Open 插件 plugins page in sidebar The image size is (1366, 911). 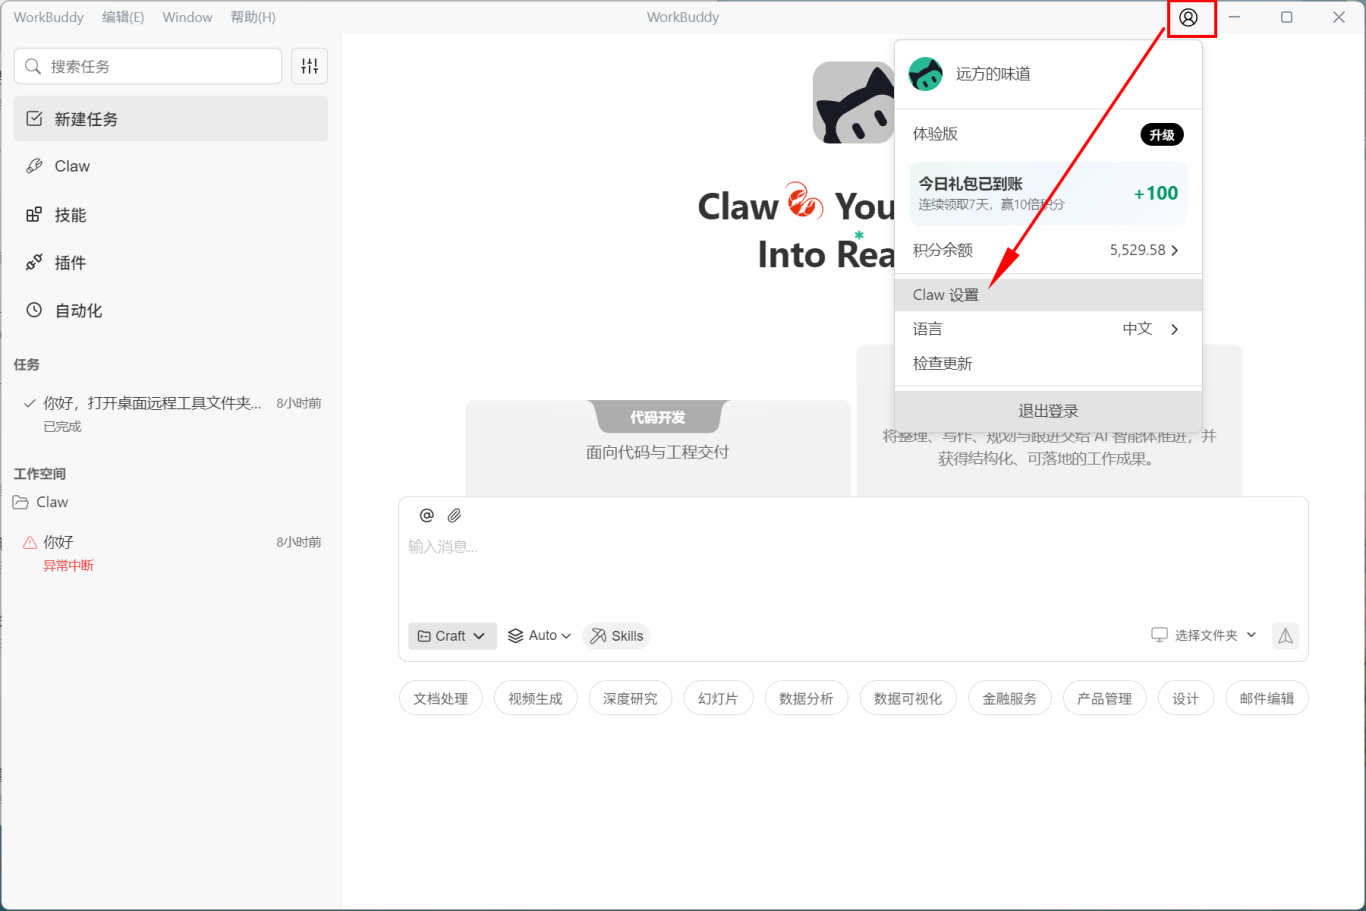click(70, 263)
